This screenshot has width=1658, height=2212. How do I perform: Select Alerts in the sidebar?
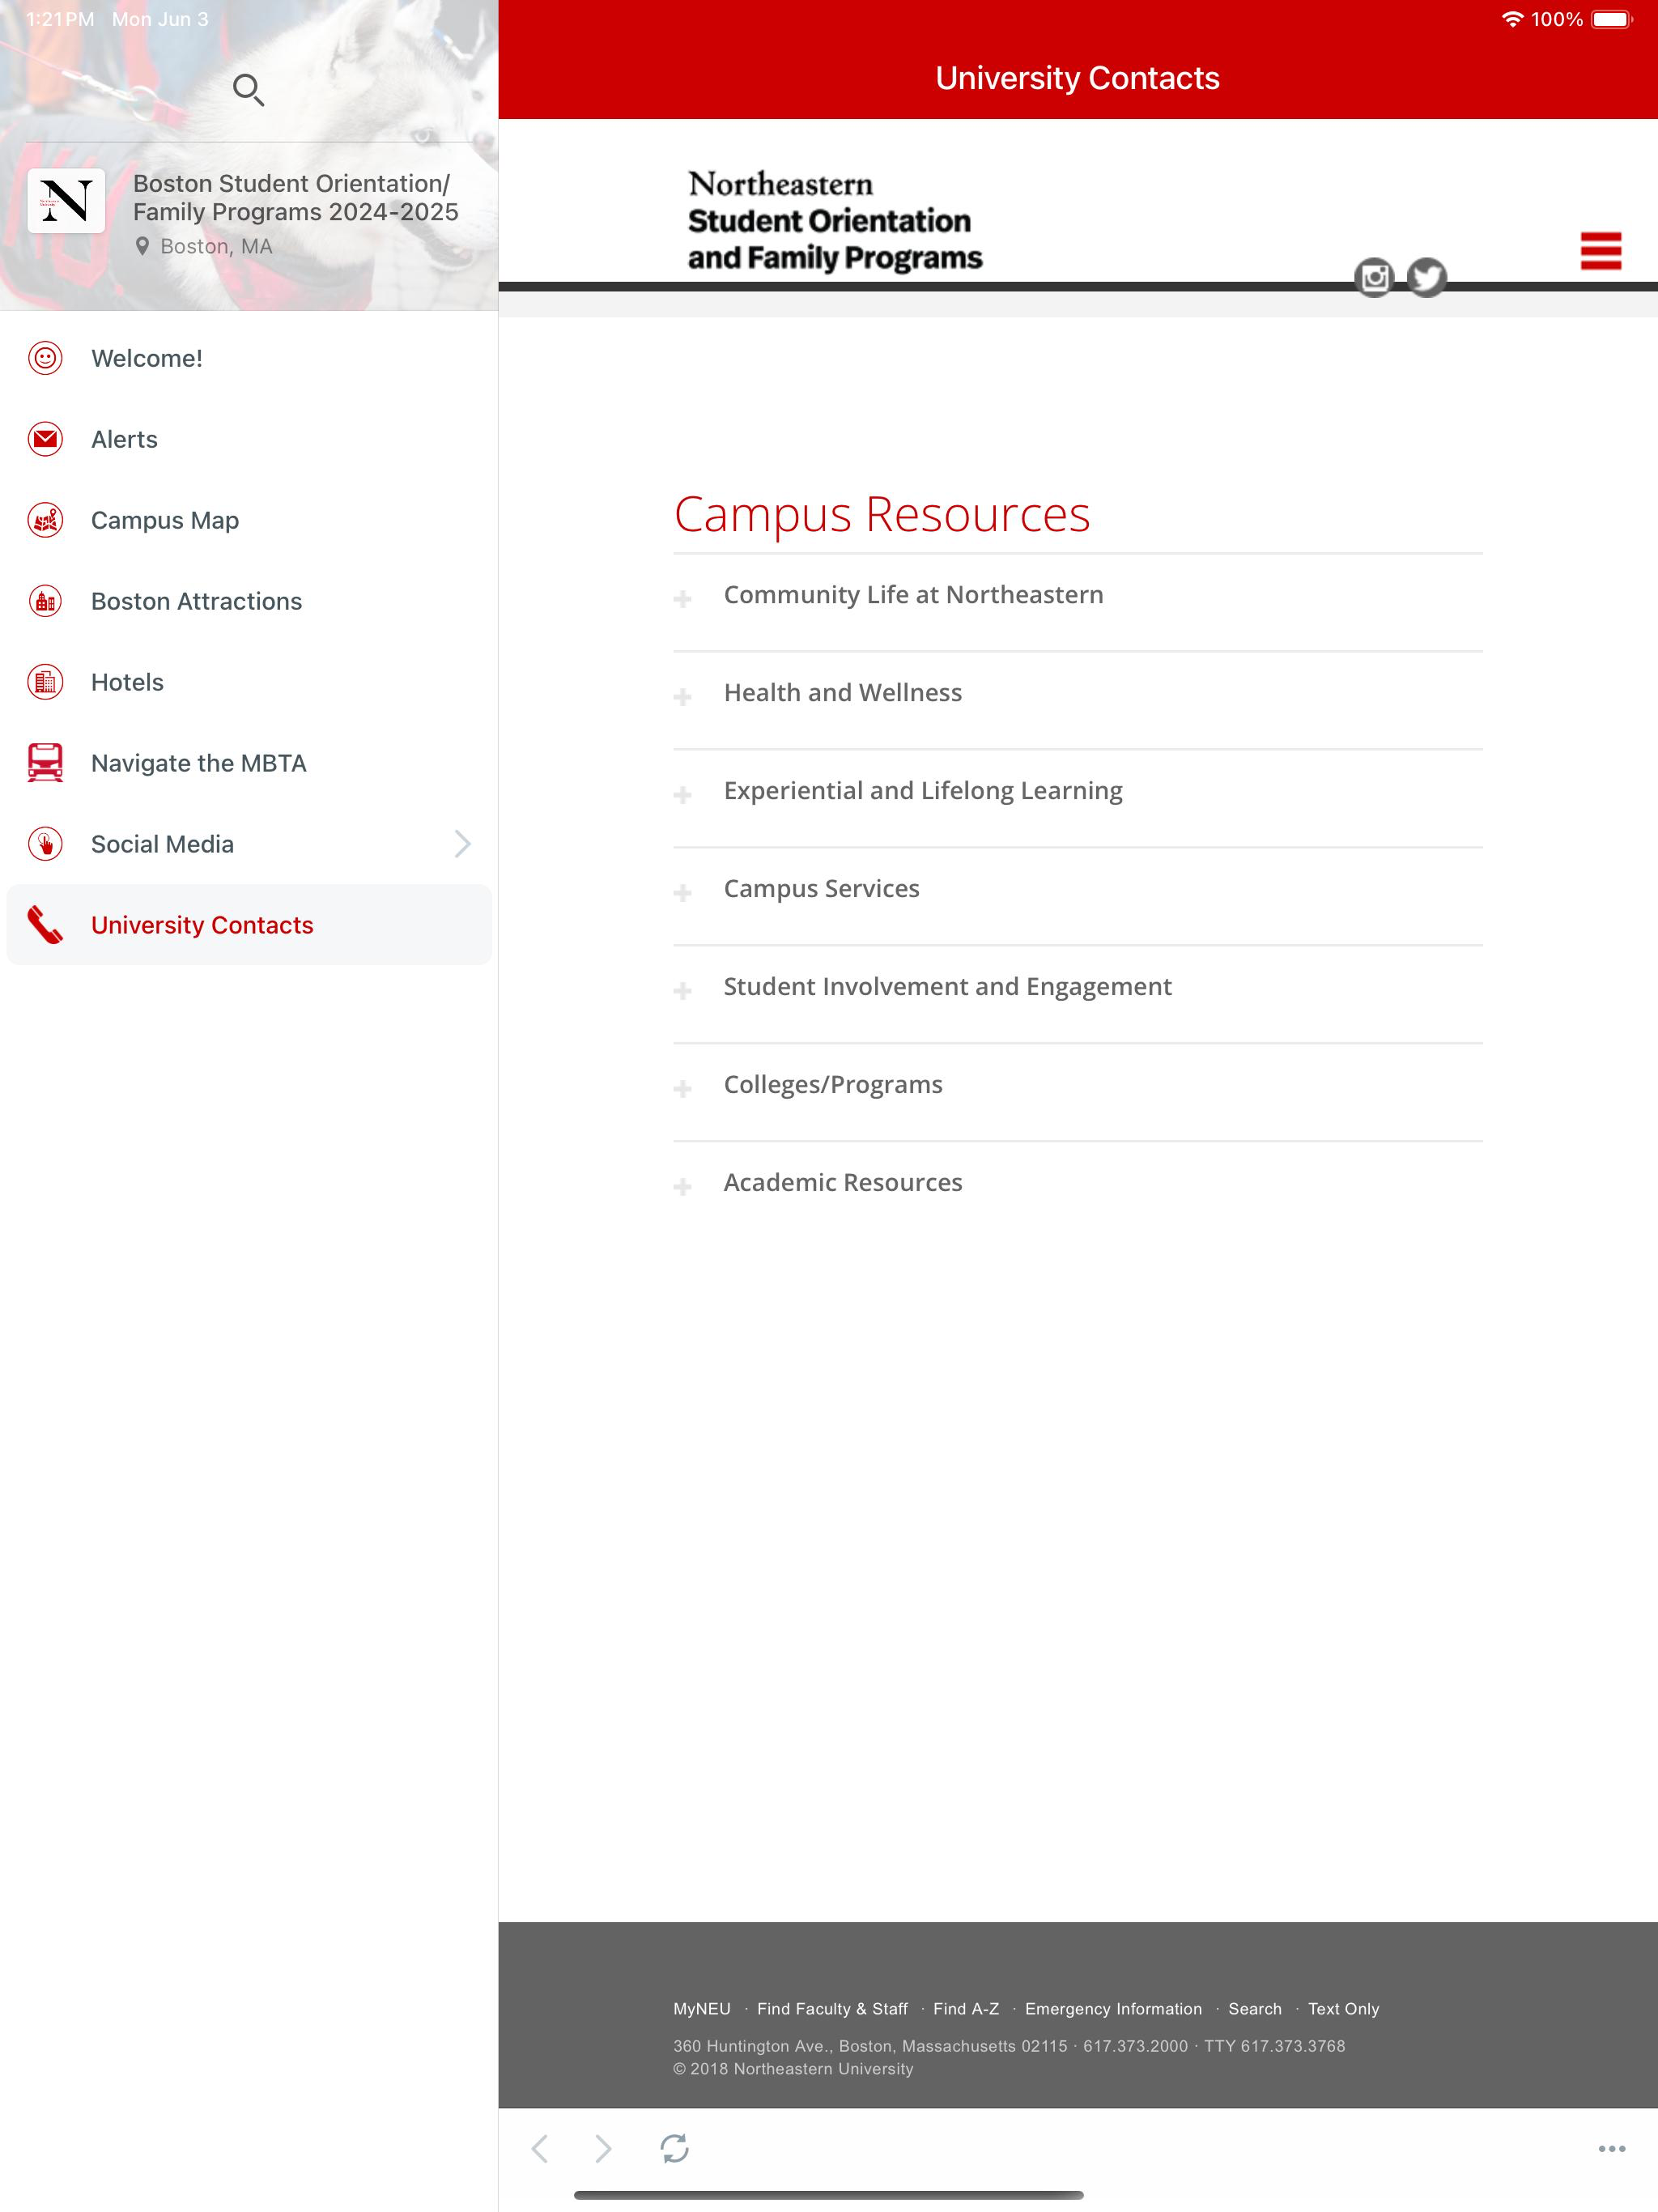pyautogui.click(x=249, y=439)
